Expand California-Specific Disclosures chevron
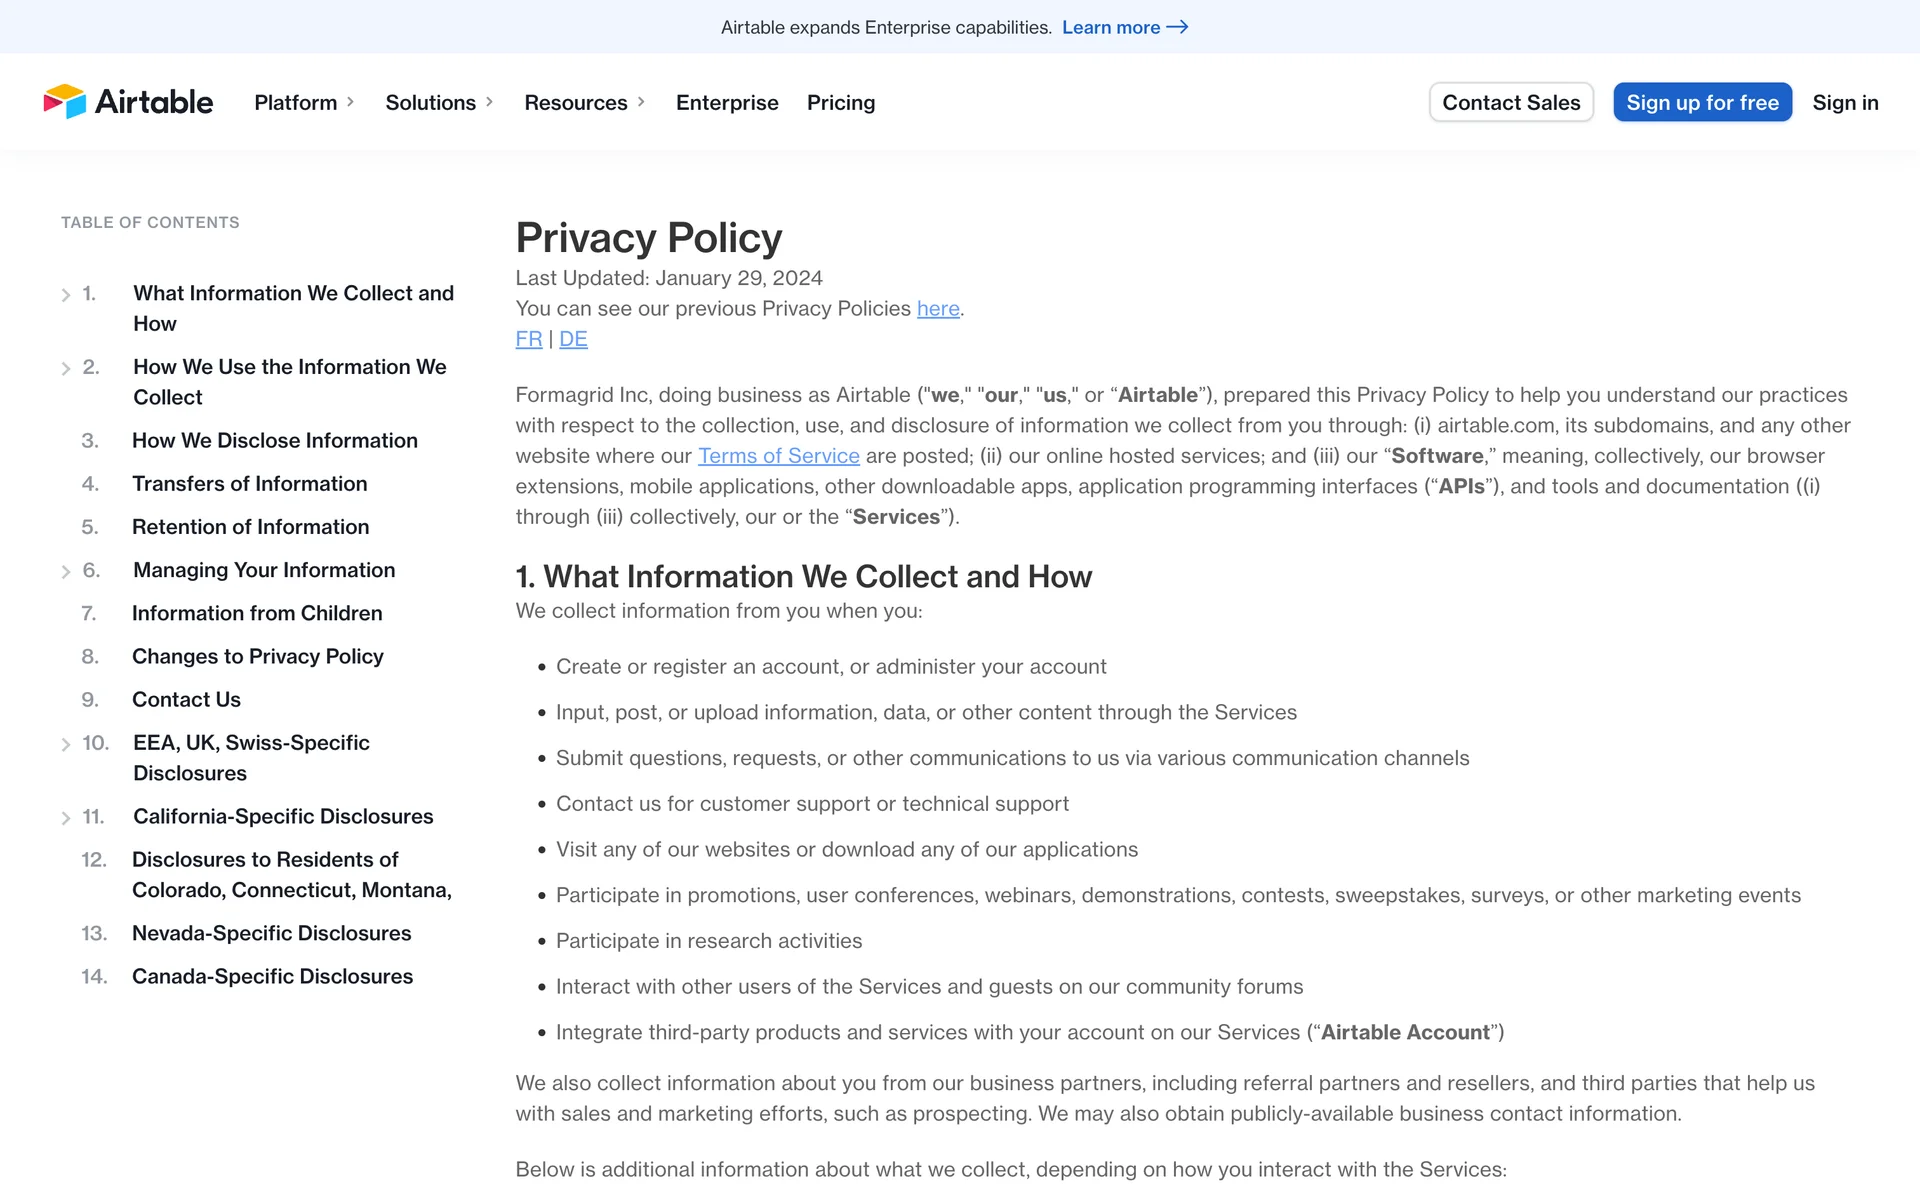 point(66,818)
